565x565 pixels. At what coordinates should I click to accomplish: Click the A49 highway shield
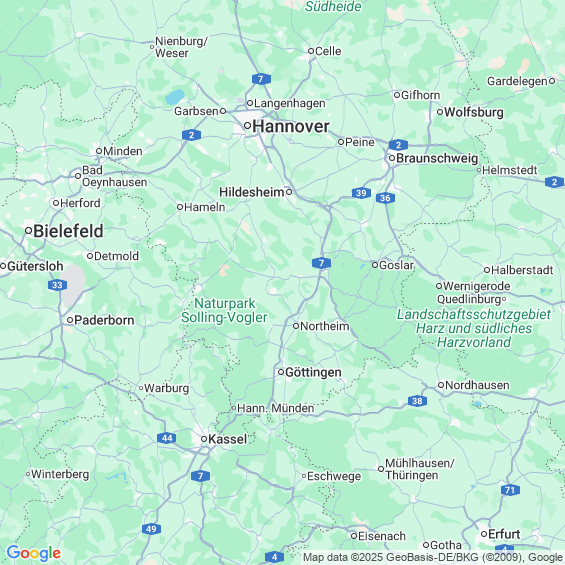[151, 529]
